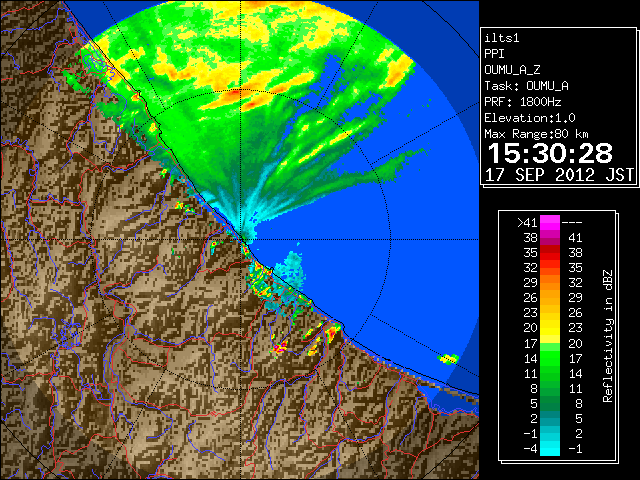Pick the cyan swatch at the color bar bottom
This screenshot has width=640, height=480.
(550, 449)
